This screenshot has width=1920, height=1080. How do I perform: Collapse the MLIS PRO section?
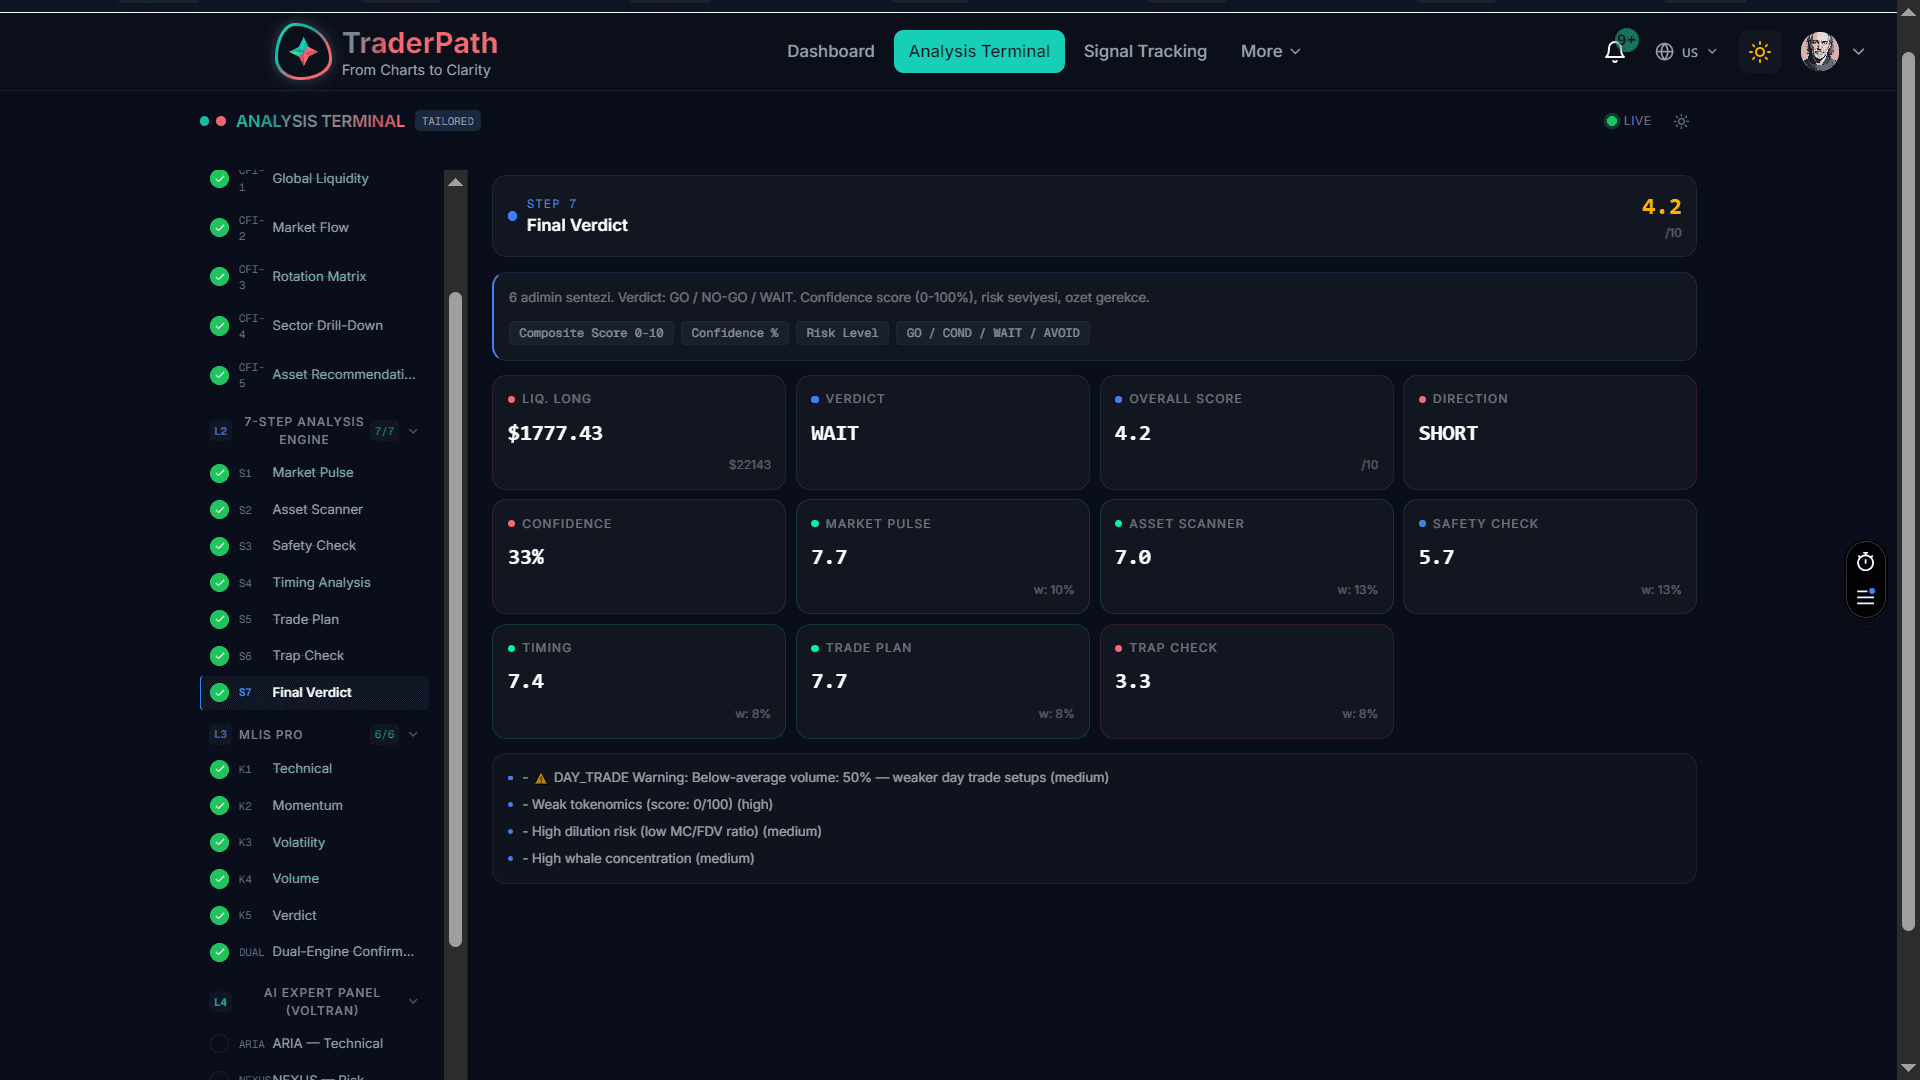(x=413, y=734)
